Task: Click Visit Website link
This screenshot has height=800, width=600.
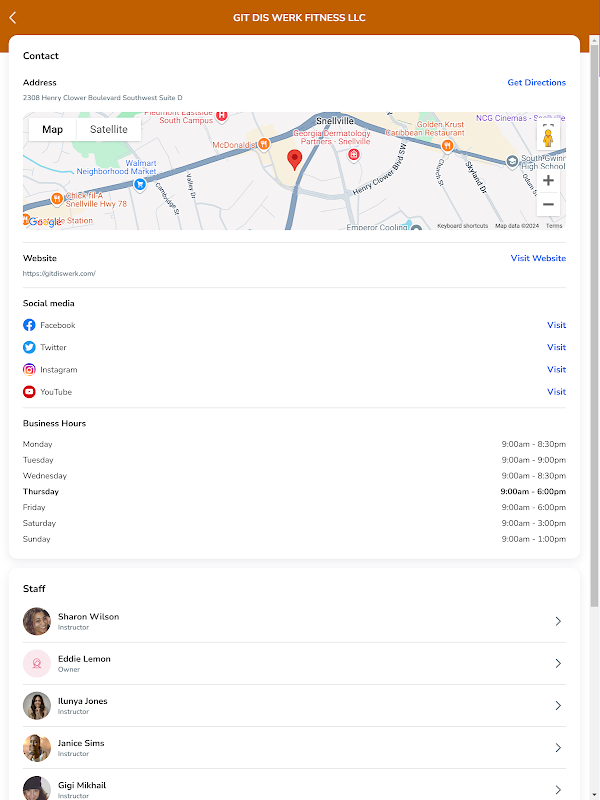Action: 538,258
